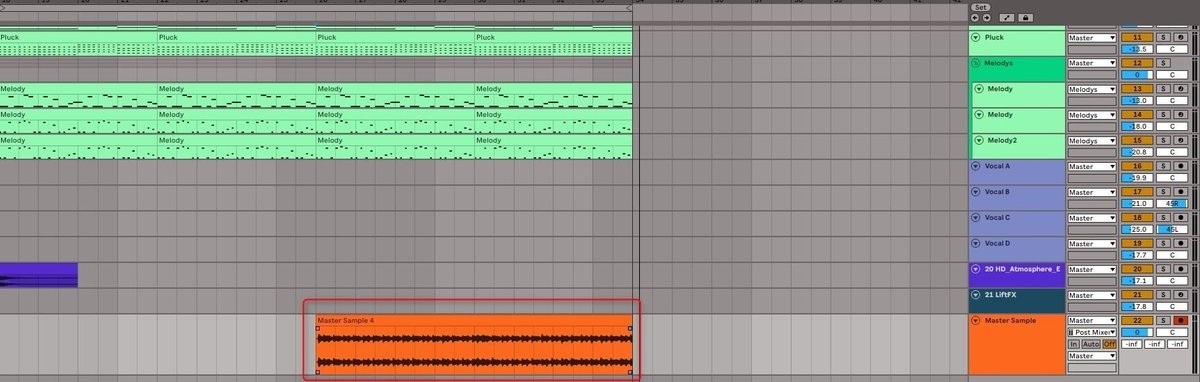Jump to next locator arrow
1200x382 pixels.
pos(987,18)
